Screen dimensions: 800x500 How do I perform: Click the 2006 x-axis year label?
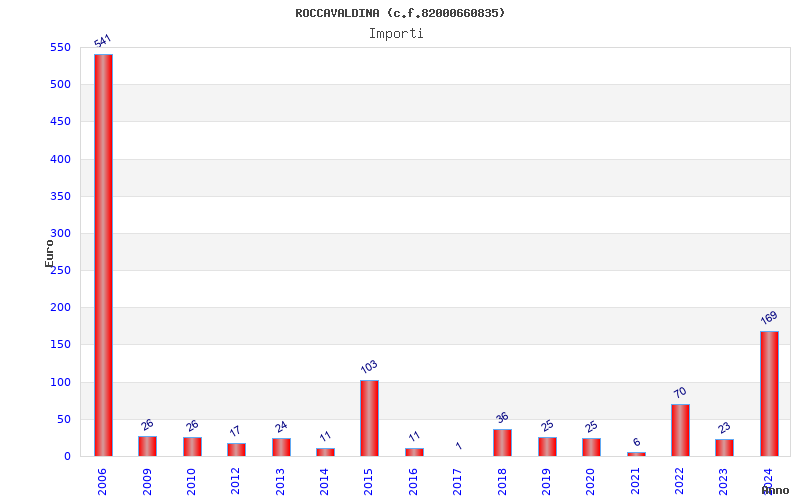pyautogui.click(x=102, y=482)
